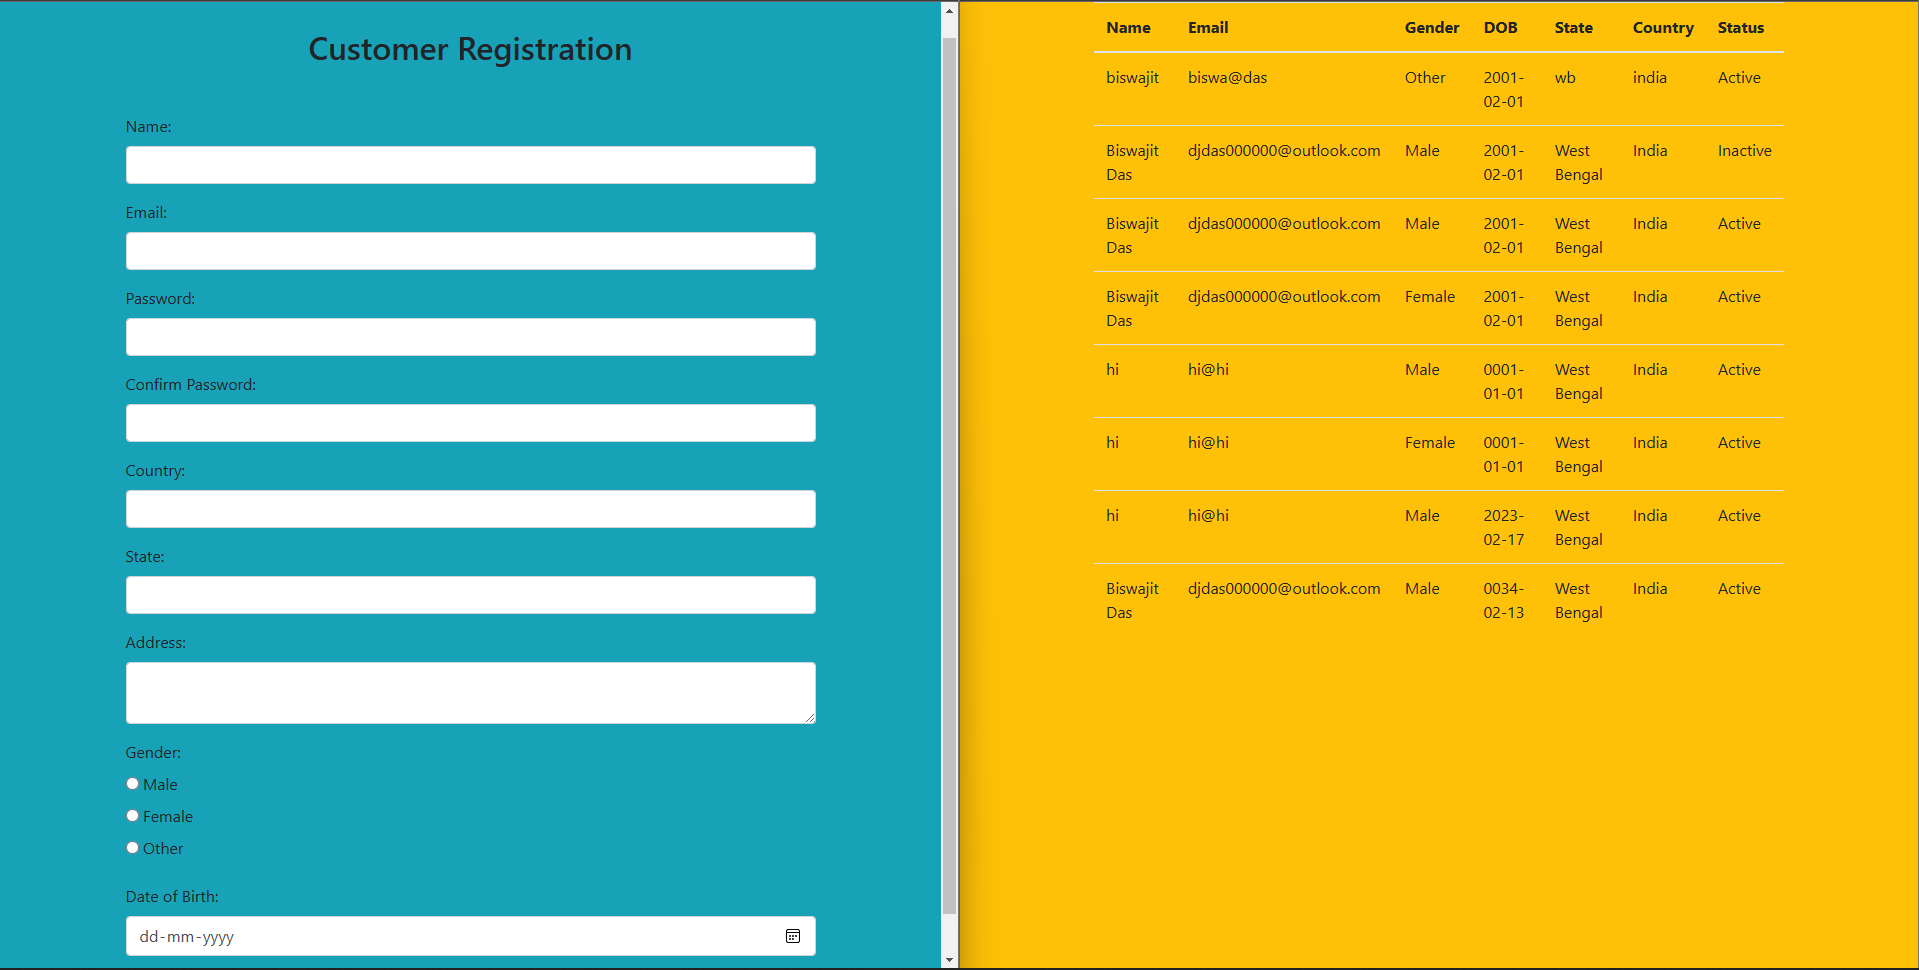This screenshot has width=1919, height=970.
Task: Click the scrollbar down arrow
Action: tap(949, 960)
